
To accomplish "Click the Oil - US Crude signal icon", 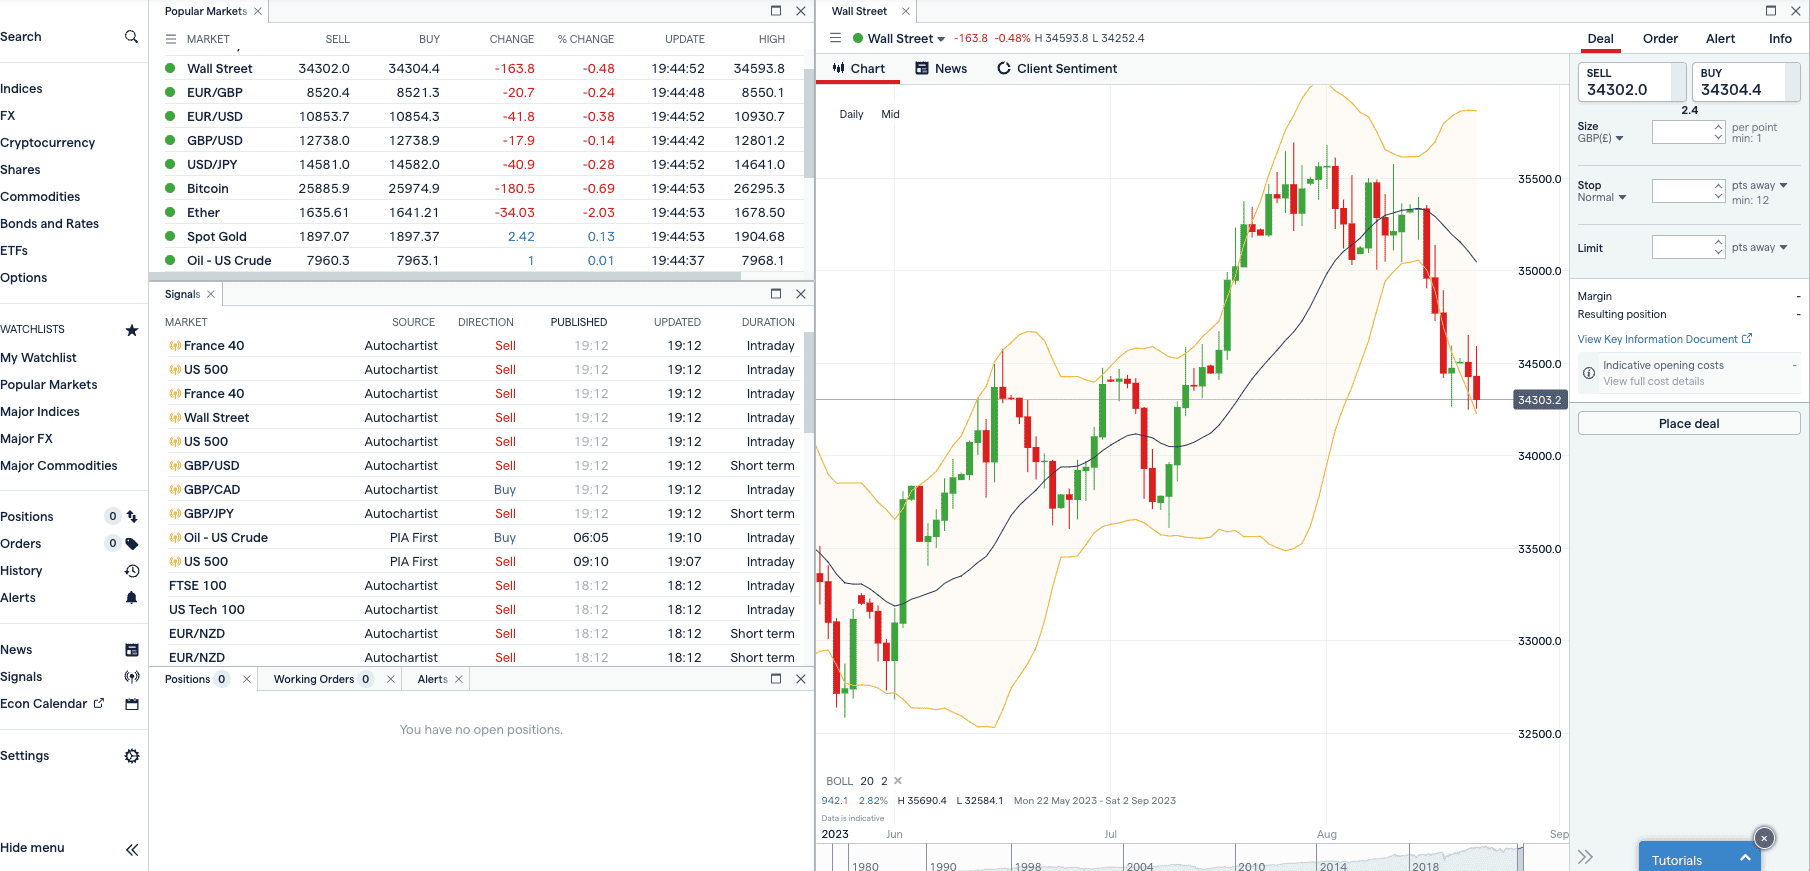I will tap(175, 538).
